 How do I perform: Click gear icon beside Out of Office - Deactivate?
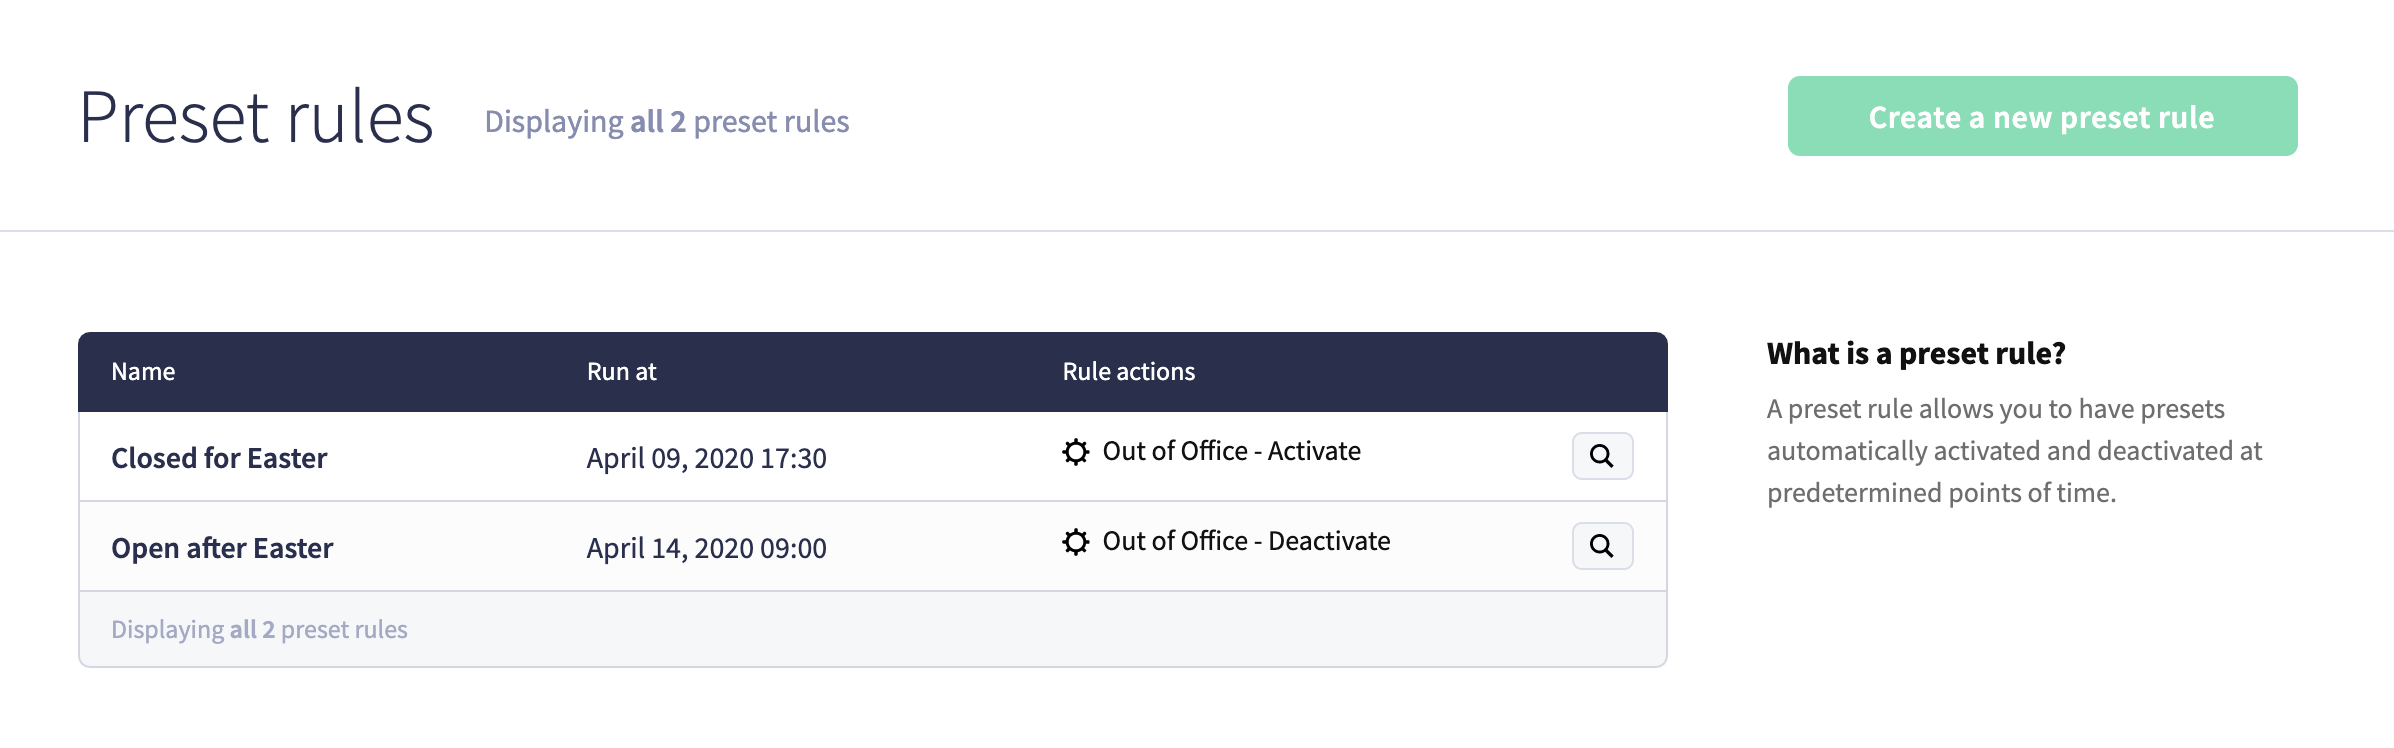1076,542
